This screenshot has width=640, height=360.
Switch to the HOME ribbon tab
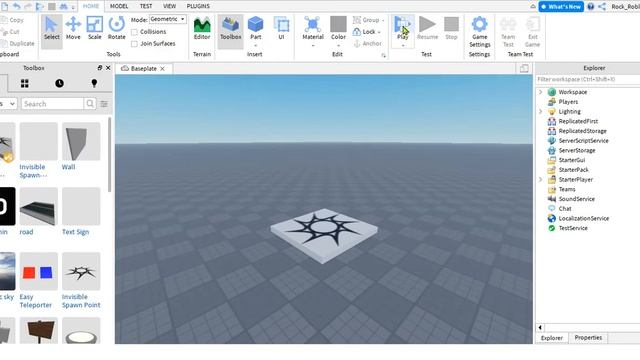pos(91,6)
